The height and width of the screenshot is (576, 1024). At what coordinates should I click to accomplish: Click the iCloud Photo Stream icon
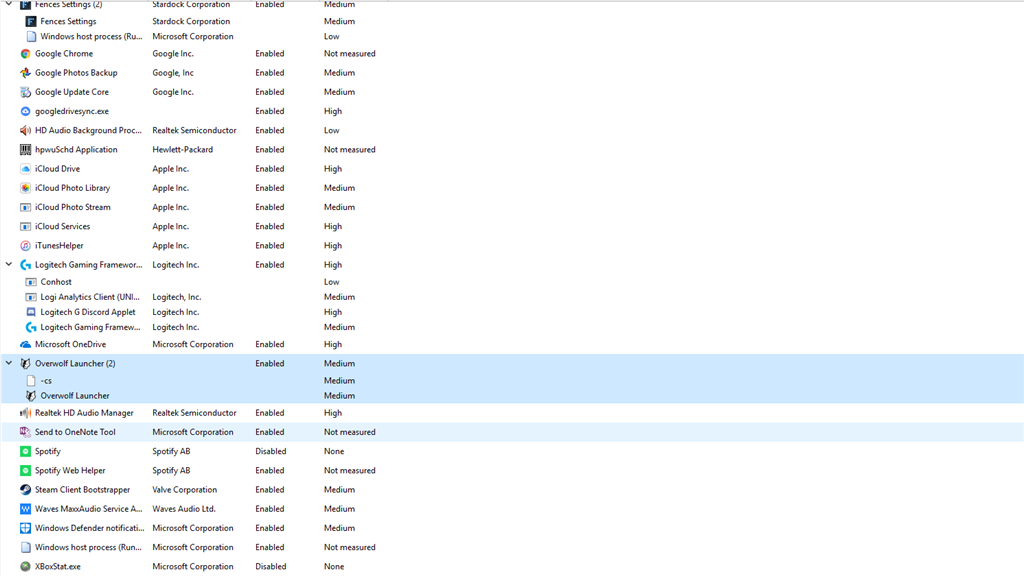(25, 207)
